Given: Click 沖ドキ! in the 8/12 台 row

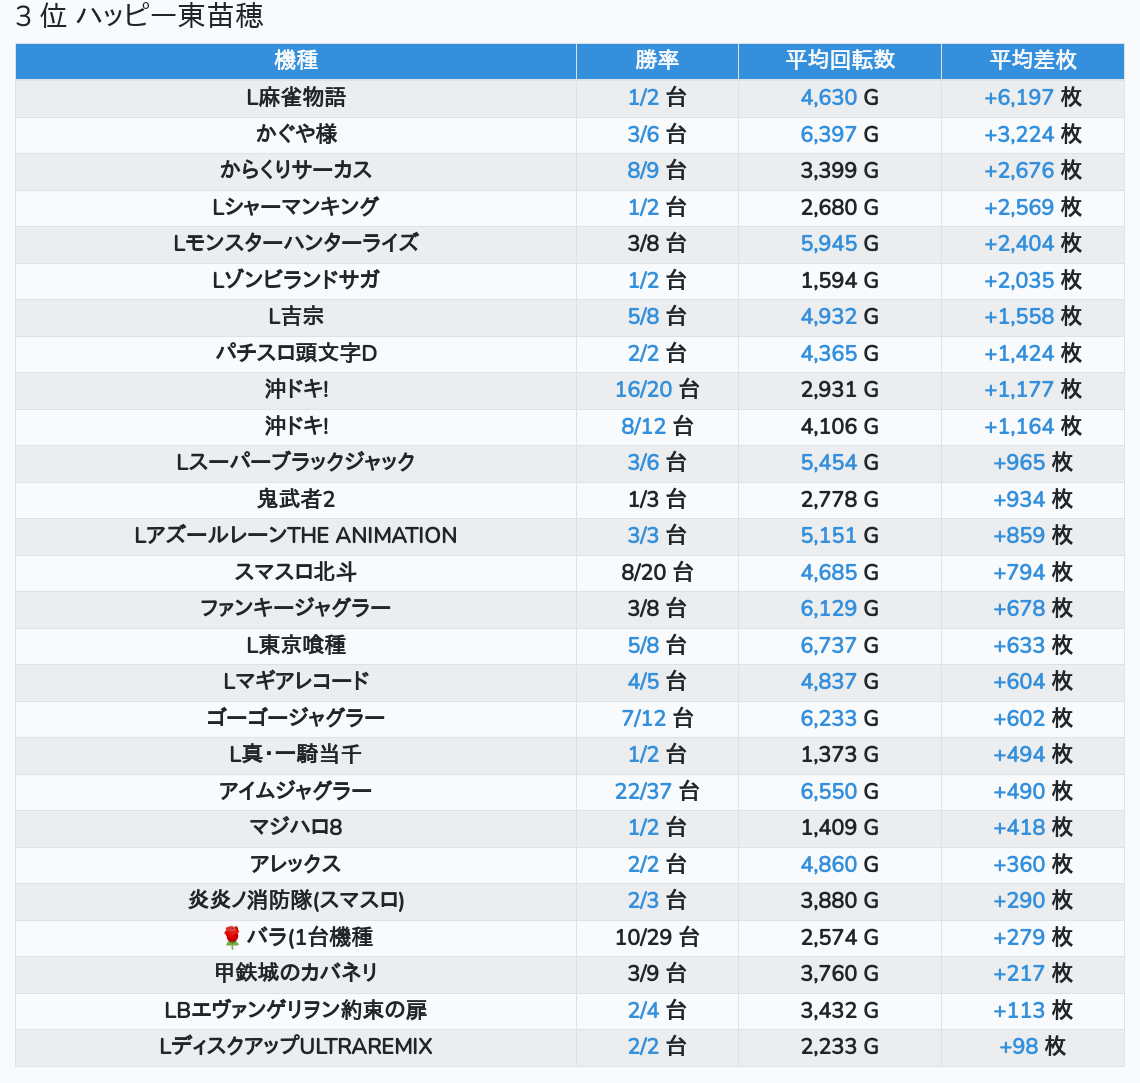Looking at the screenshot, I should (296, 426).
